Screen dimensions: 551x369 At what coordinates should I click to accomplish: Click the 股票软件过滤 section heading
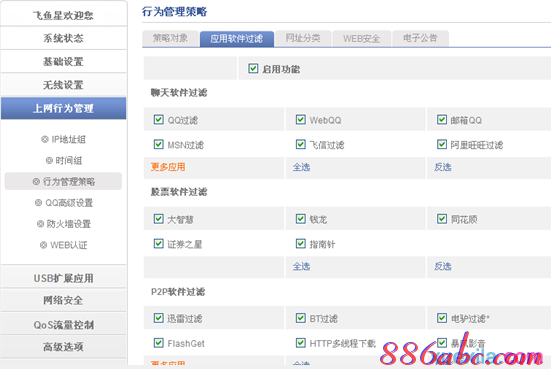(179, 192)
